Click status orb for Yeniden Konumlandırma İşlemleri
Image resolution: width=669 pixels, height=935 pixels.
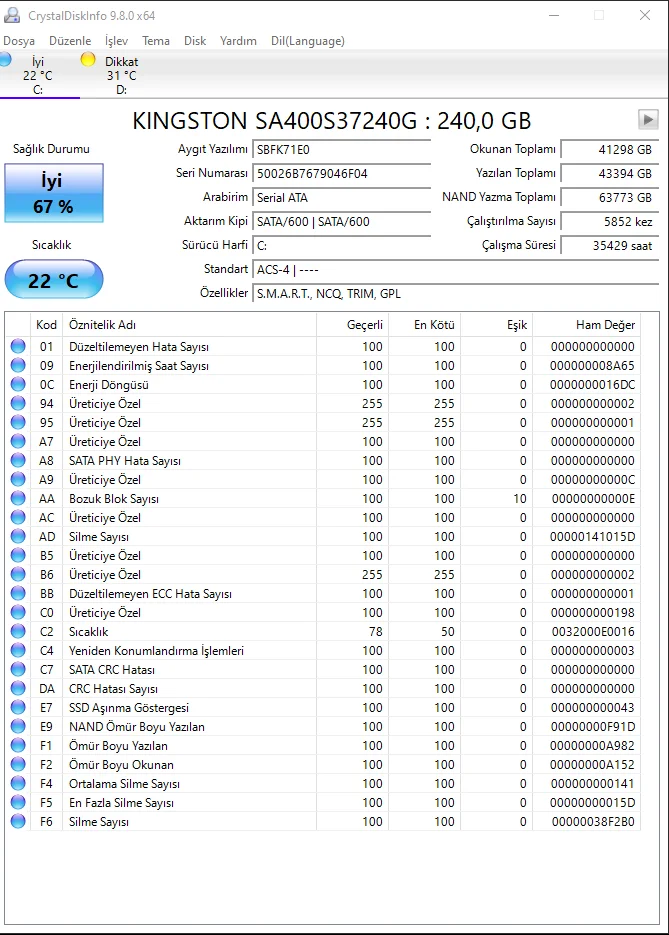18,650
